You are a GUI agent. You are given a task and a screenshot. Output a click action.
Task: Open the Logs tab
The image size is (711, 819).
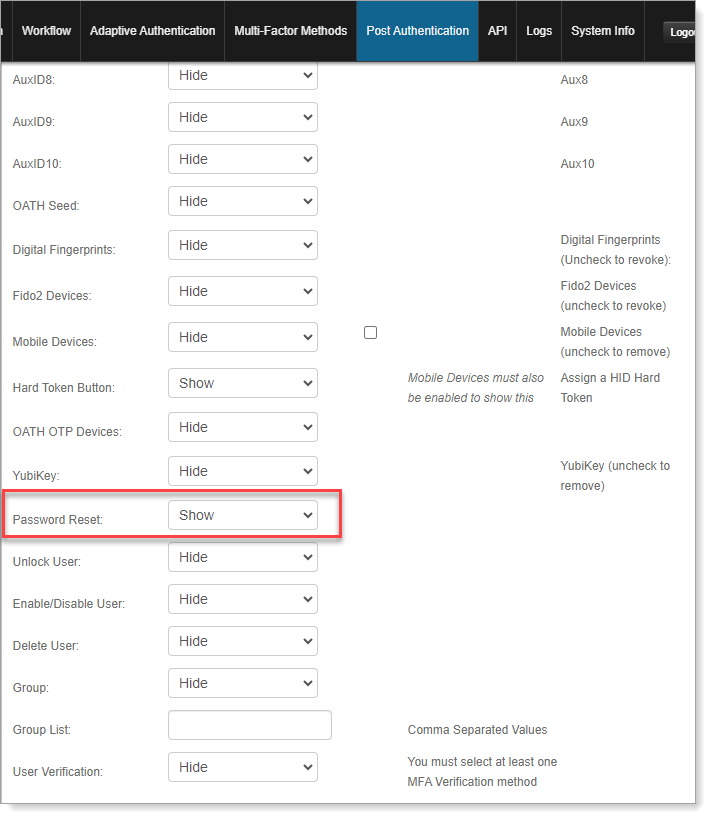[x=539, y=31]
